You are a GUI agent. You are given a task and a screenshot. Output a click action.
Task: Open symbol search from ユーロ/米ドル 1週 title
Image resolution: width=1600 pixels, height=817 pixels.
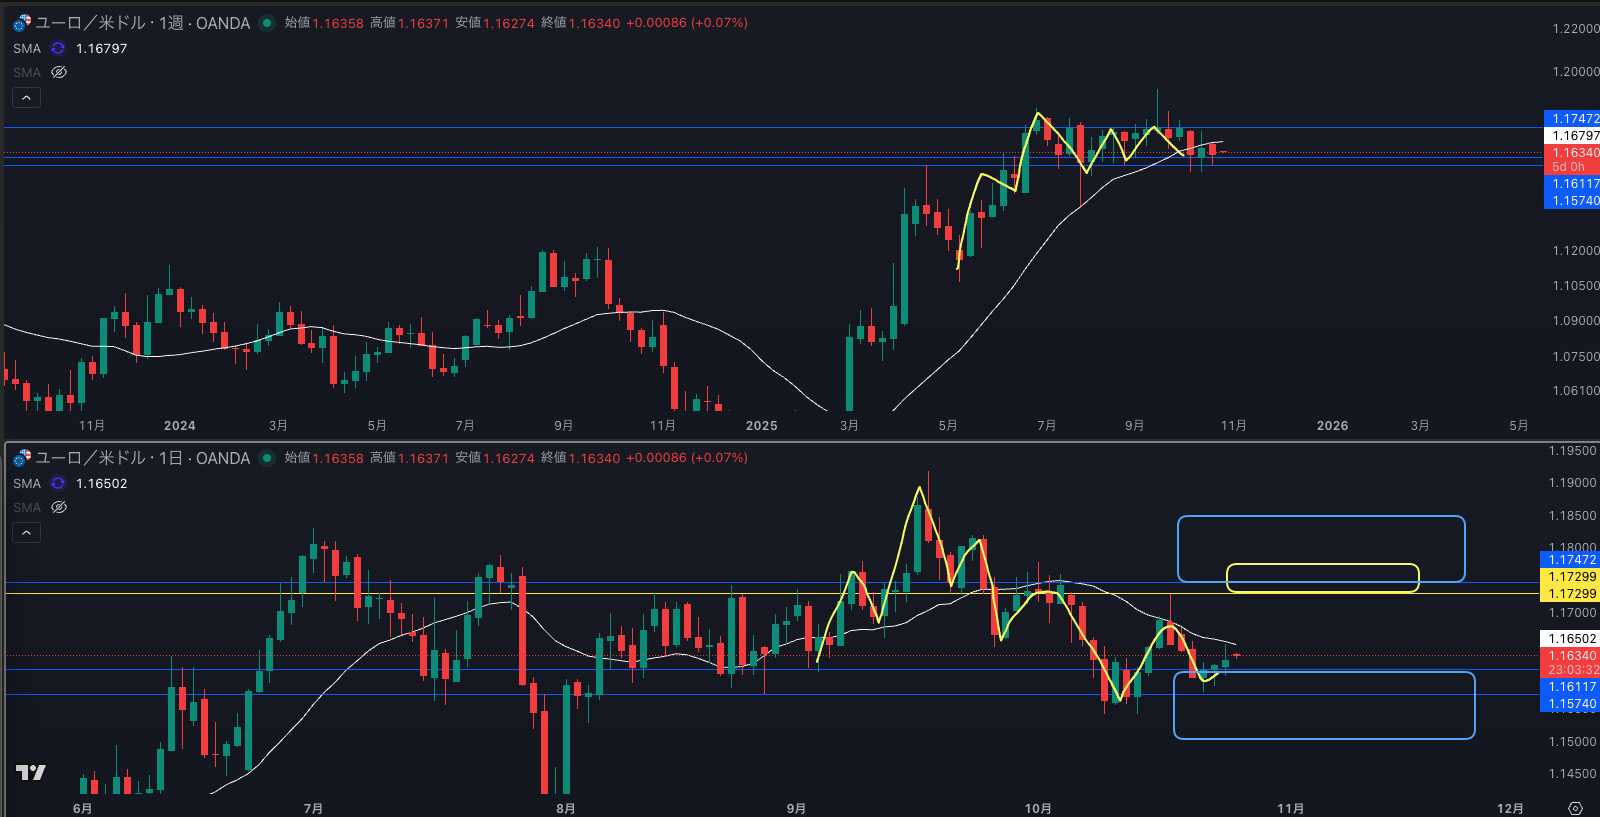142,23
